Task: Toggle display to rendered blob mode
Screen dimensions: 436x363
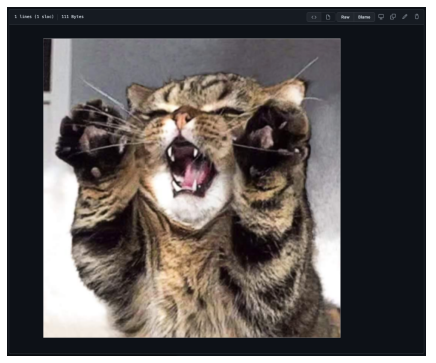Action: tap(328, 17)
